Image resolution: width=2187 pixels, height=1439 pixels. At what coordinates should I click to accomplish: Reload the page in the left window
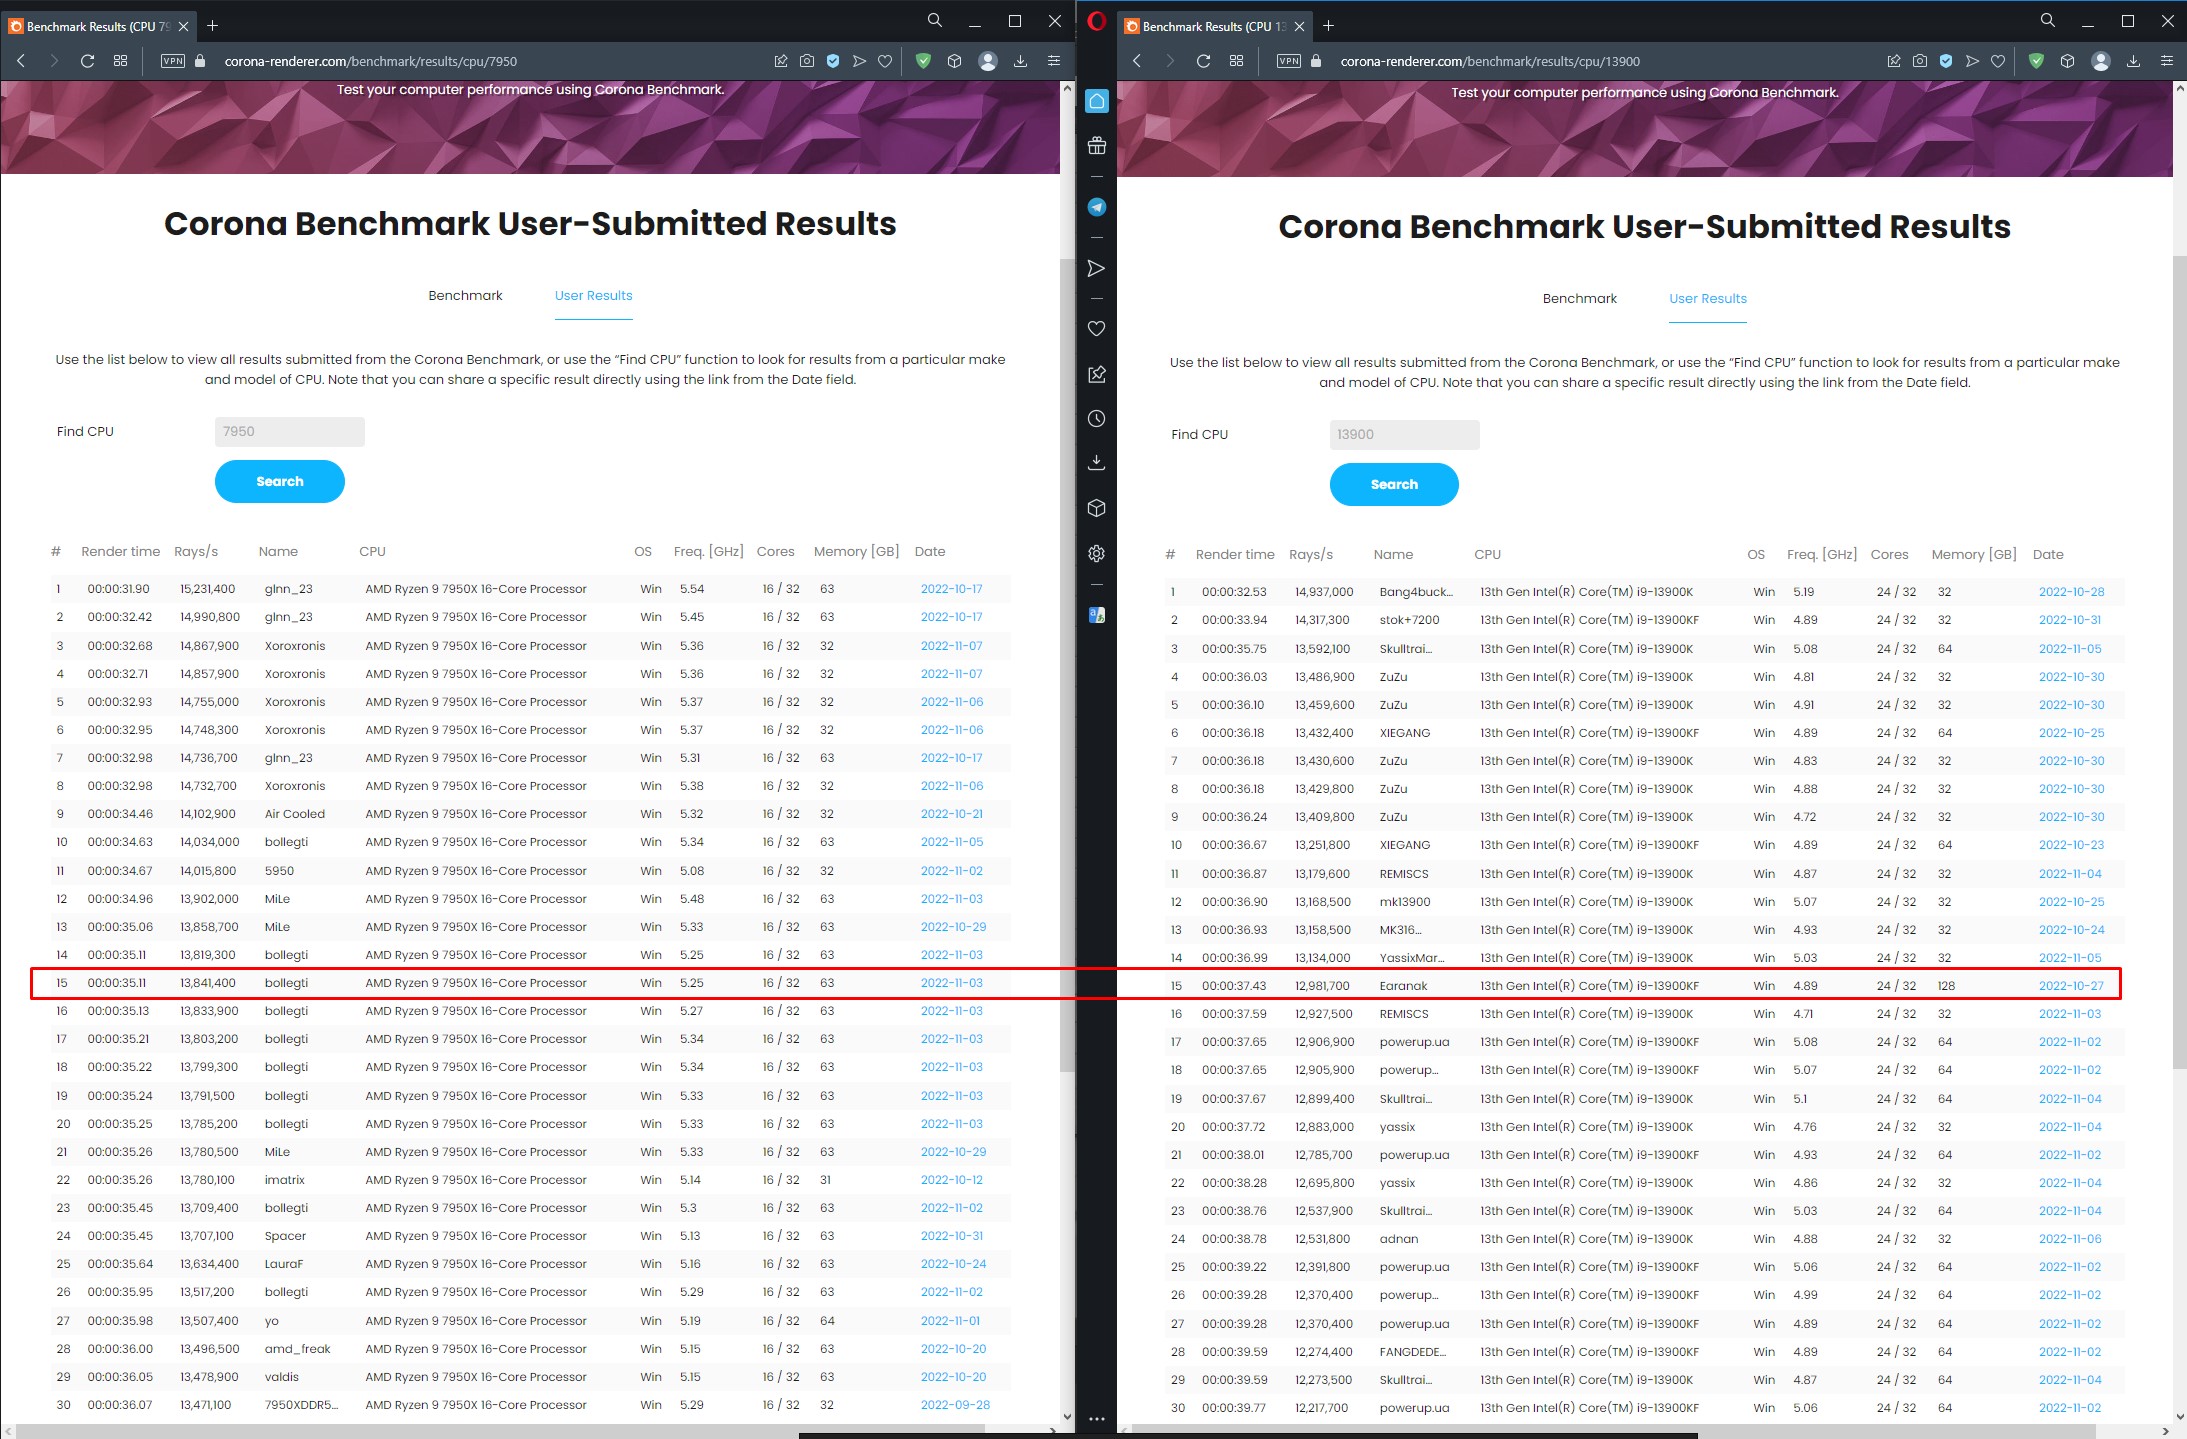[87, 61]
